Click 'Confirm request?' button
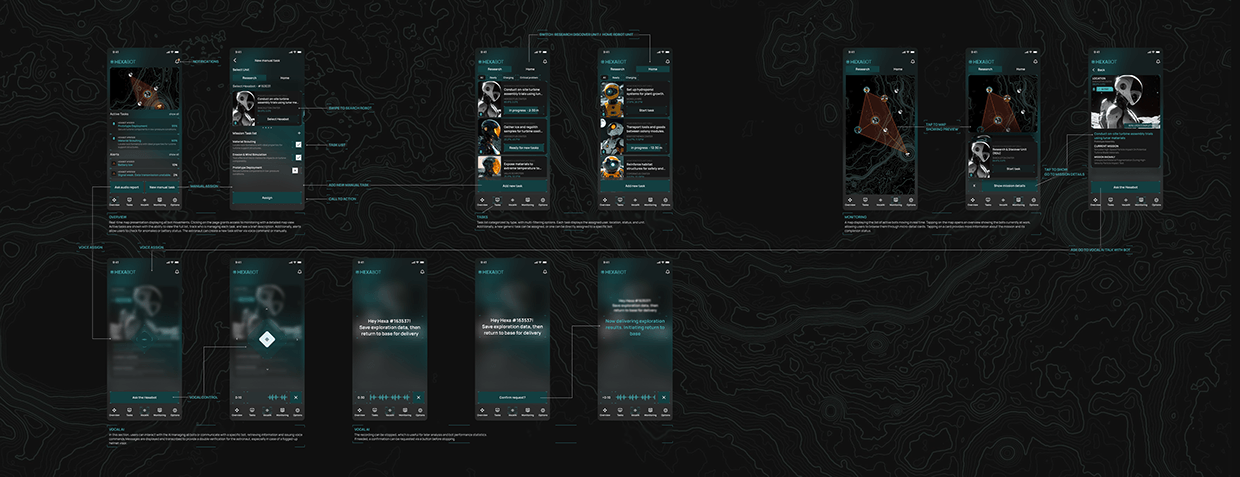1240x477 pixels. pos(512,397)
